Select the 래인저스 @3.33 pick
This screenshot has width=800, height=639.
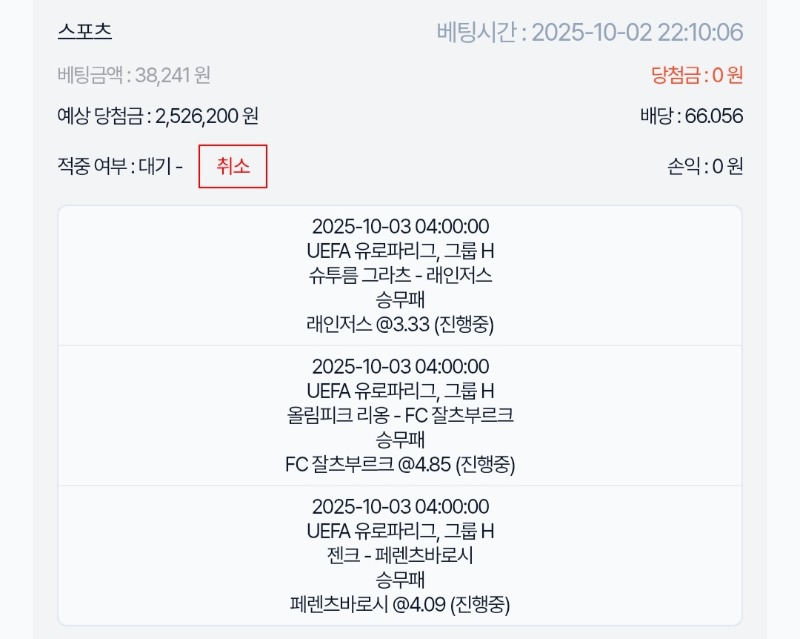coord(400,324)
